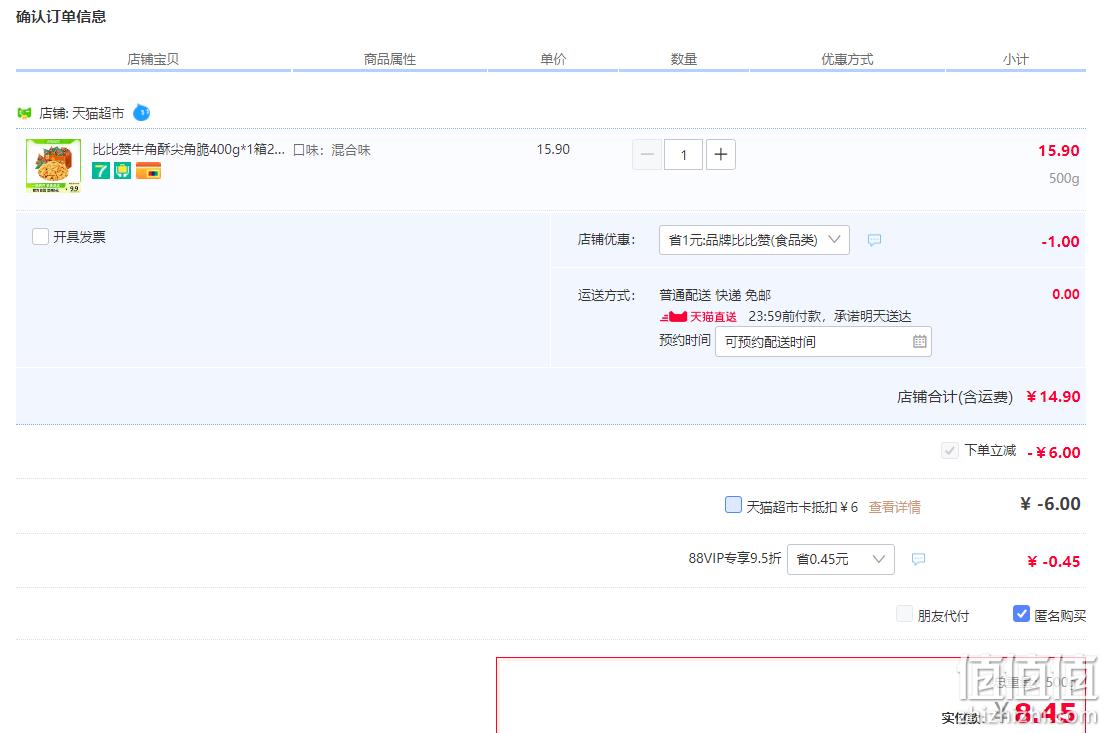Image resolution: width=1107 pixels, height=733 pixels.
Task: Tick the 开具发票 invoice checkbox
Action: (x=40, y=237)
